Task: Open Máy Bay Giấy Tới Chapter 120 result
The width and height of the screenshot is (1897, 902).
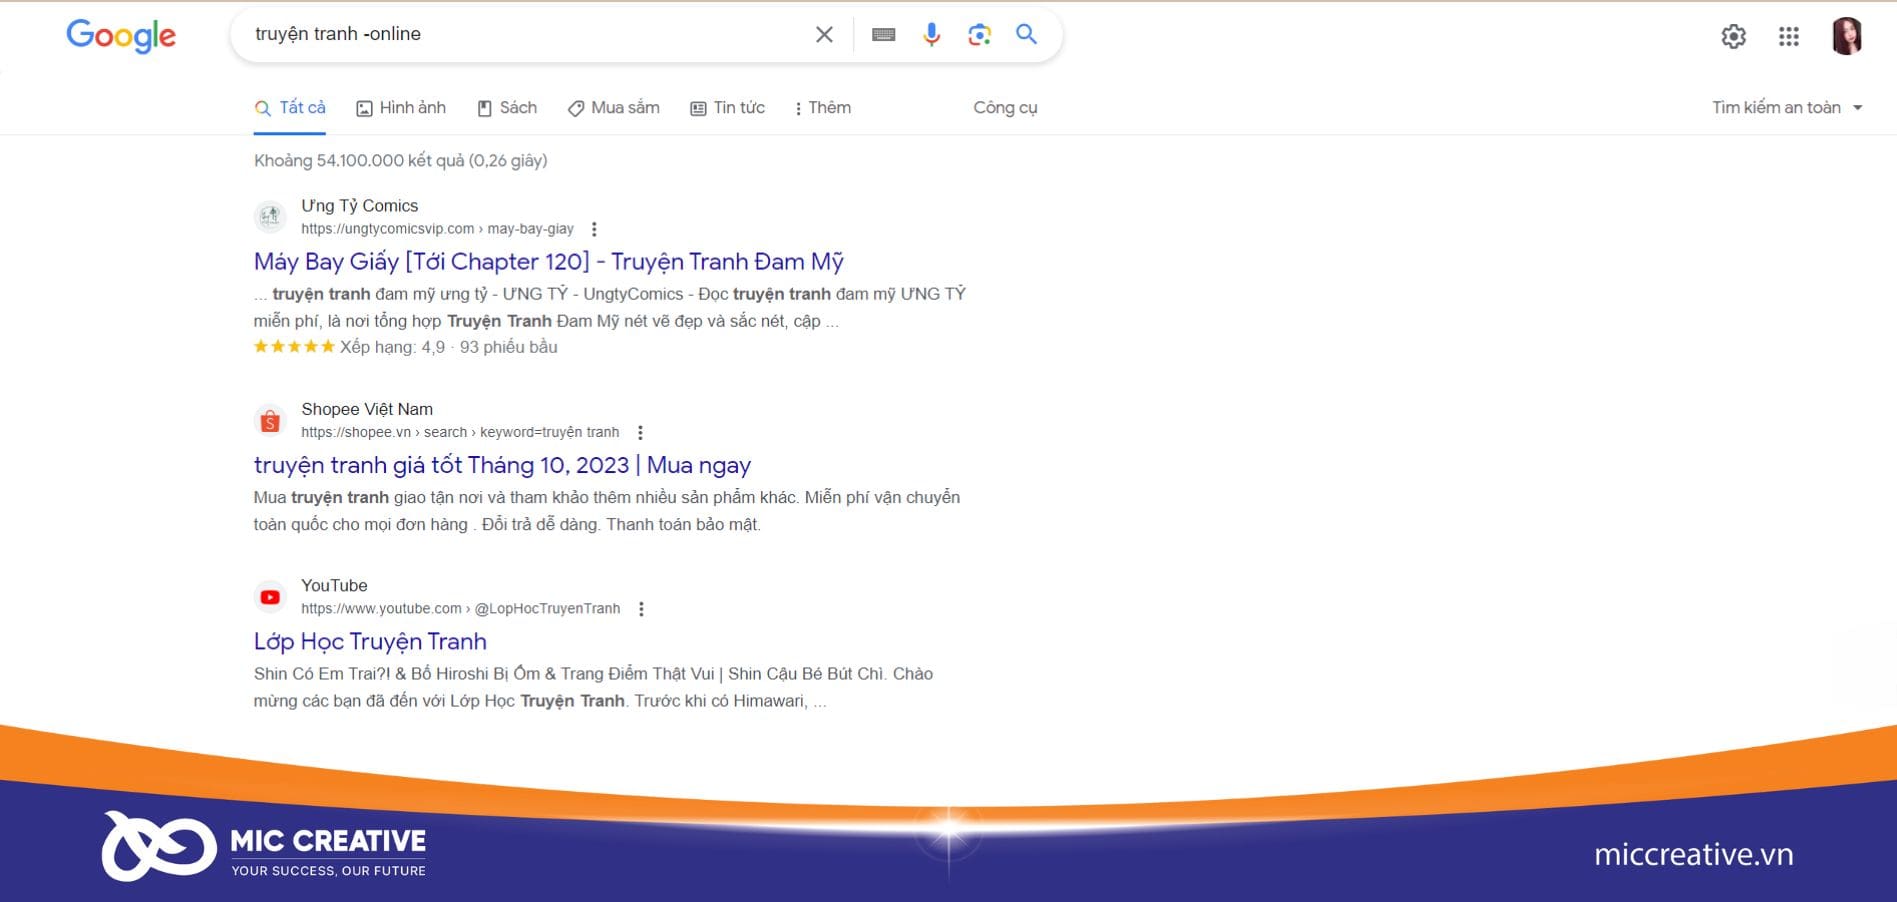Action: pos(549,262)
